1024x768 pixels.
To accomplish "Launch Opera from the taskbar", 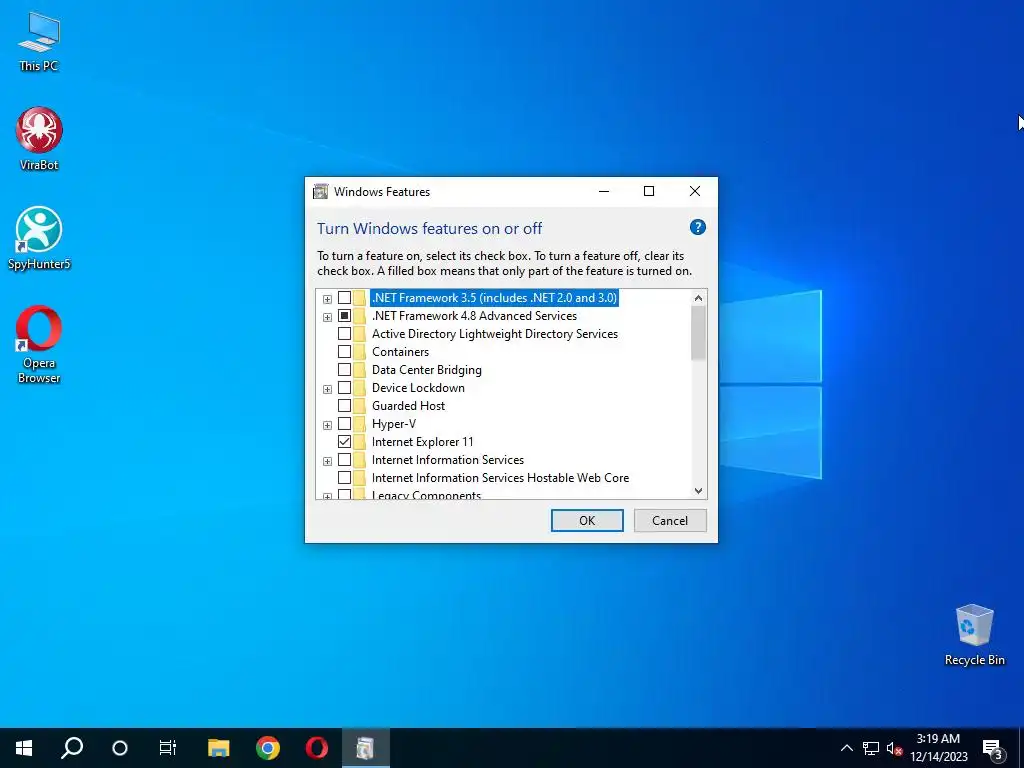I will (317, 748).
